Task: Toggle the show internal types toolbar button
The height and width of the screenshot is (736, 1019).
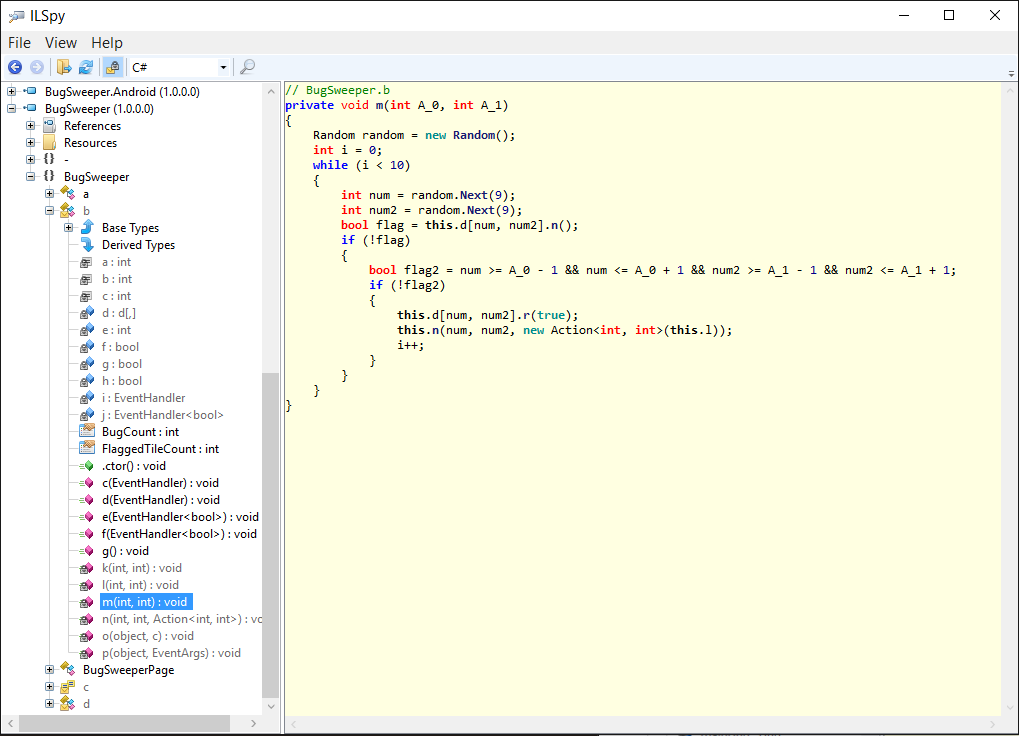Action: (x=112, y=67)
